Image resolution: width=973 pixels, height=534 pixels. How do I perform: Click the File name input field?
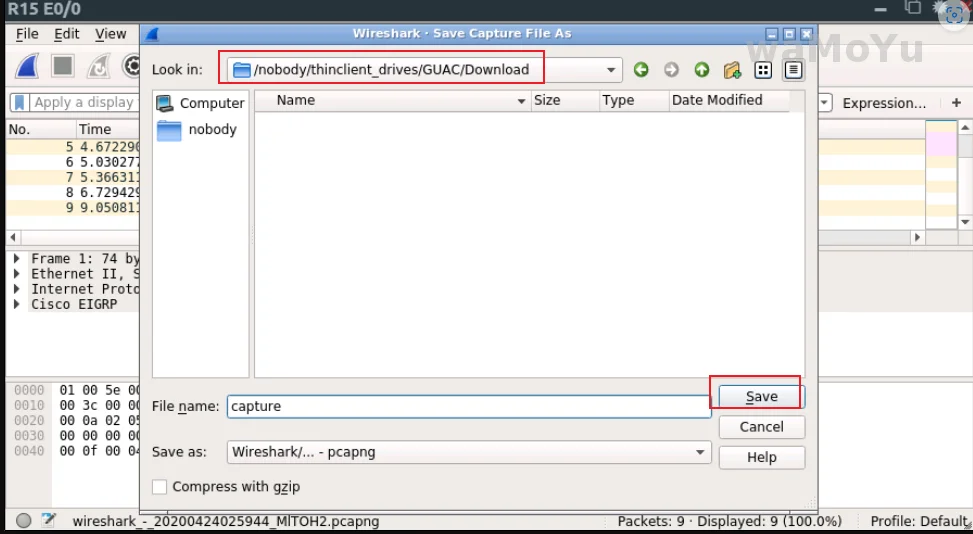[468, 406]
